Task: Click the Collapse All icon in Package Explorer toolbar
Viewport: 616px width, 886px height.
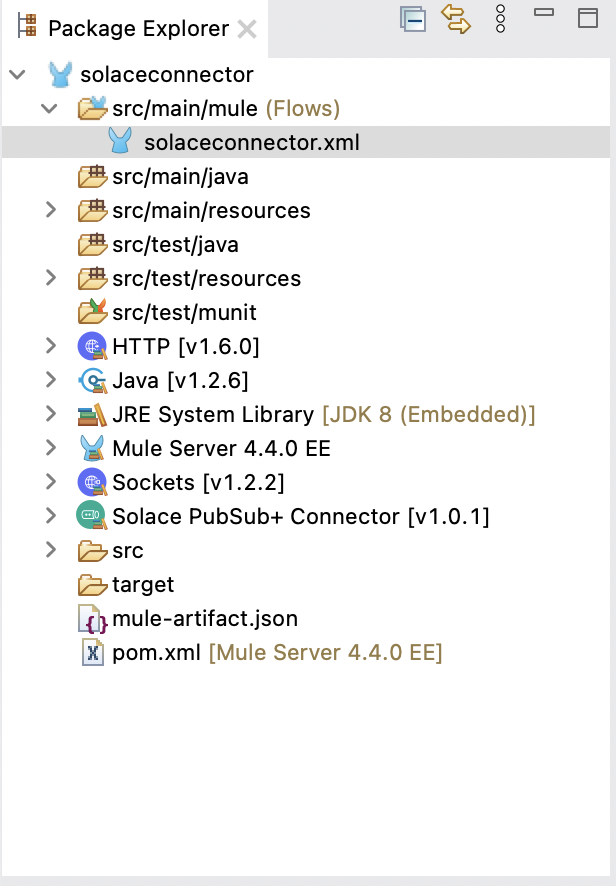Action: click(x=413, y=19)
